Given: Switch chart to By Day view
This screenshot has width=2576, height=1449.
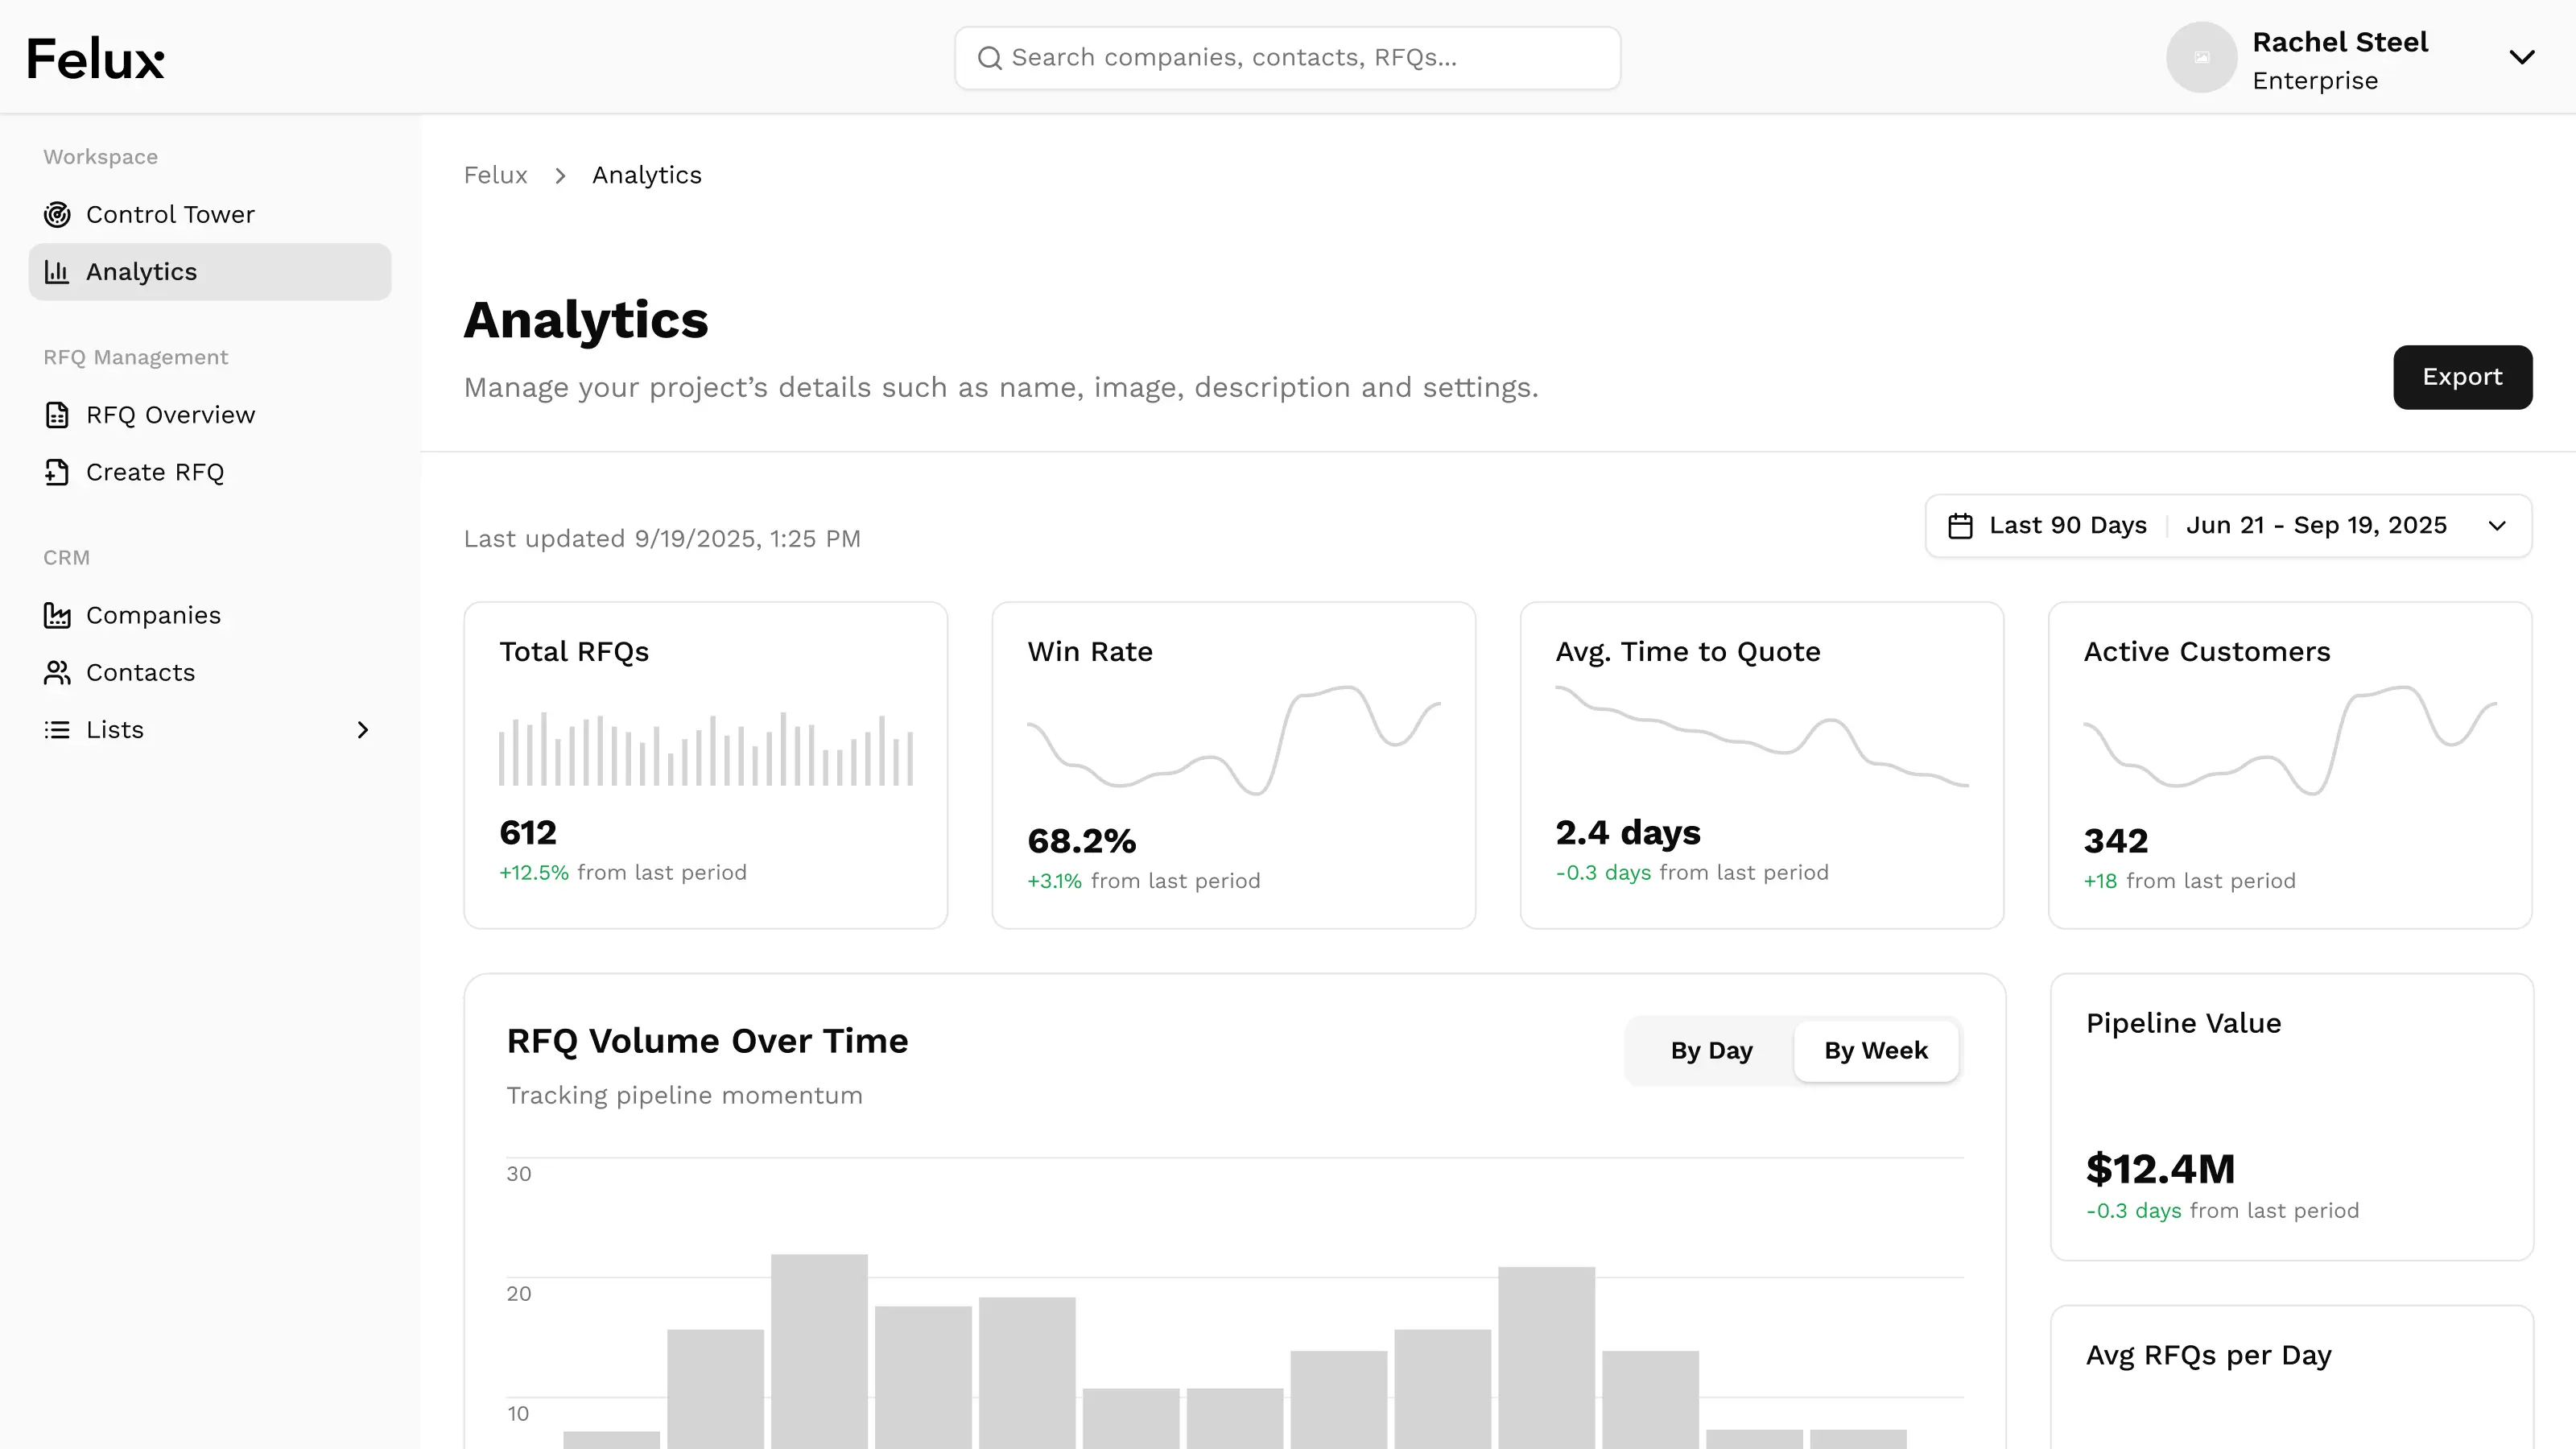Looking at the screenshot, I should (x=1711, y=1051).
